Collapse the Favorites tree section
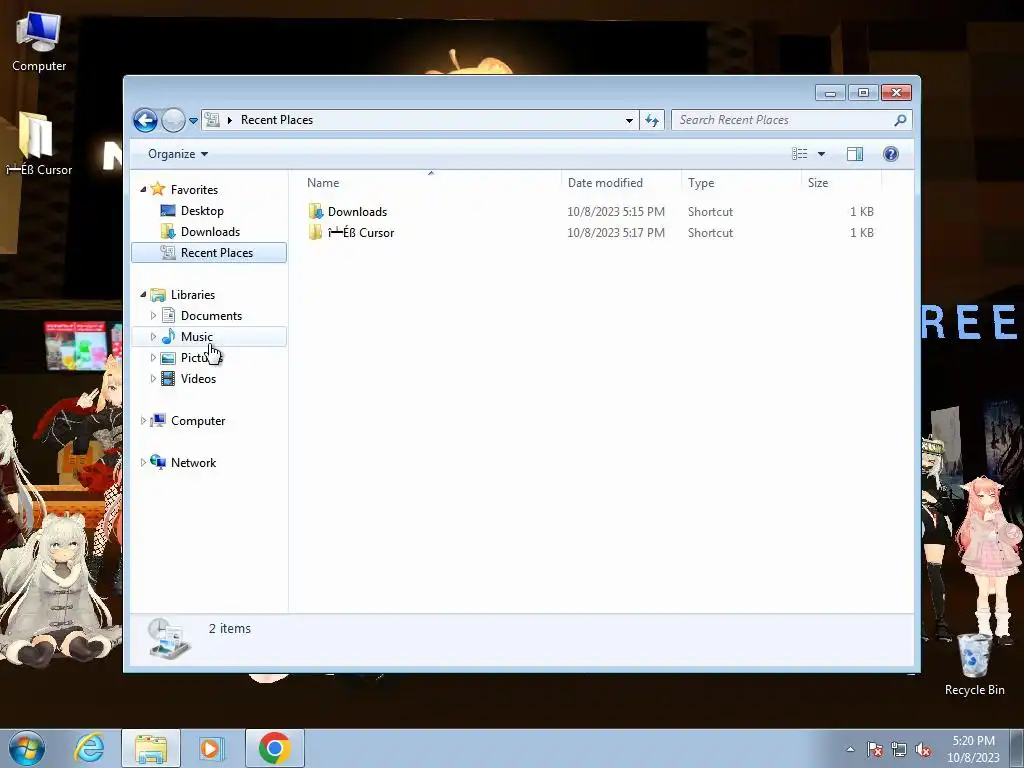1024x768 pixels. [143, 189]
